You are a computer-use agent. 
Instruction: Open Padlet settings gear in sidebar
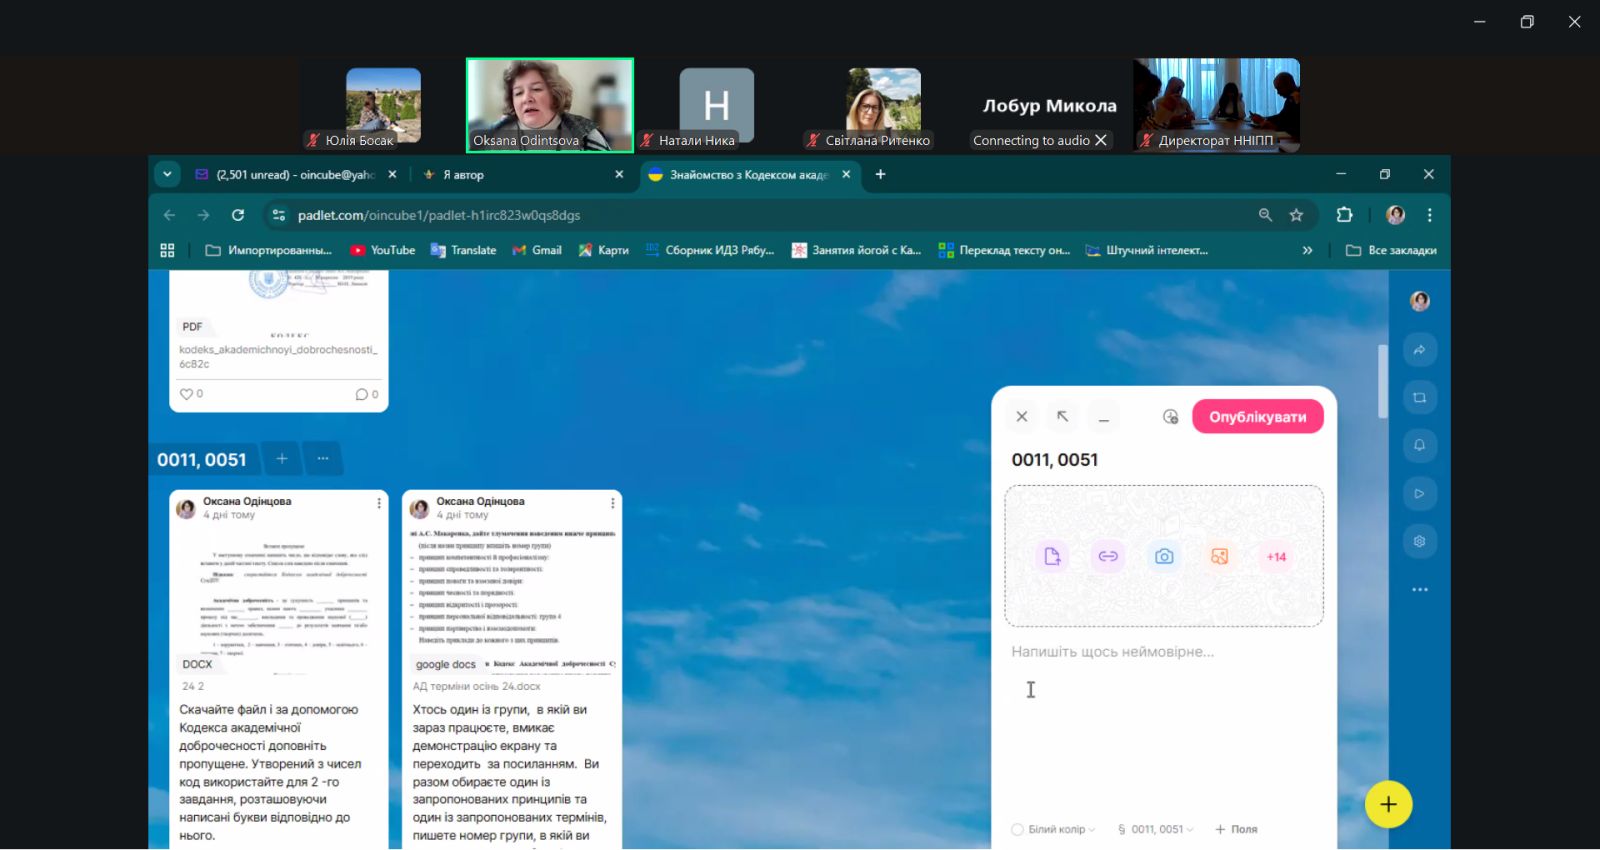click(1419, 541)
